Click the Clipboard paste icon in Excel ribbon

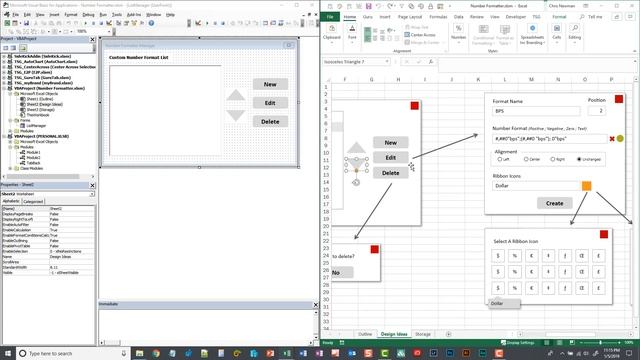332,29
